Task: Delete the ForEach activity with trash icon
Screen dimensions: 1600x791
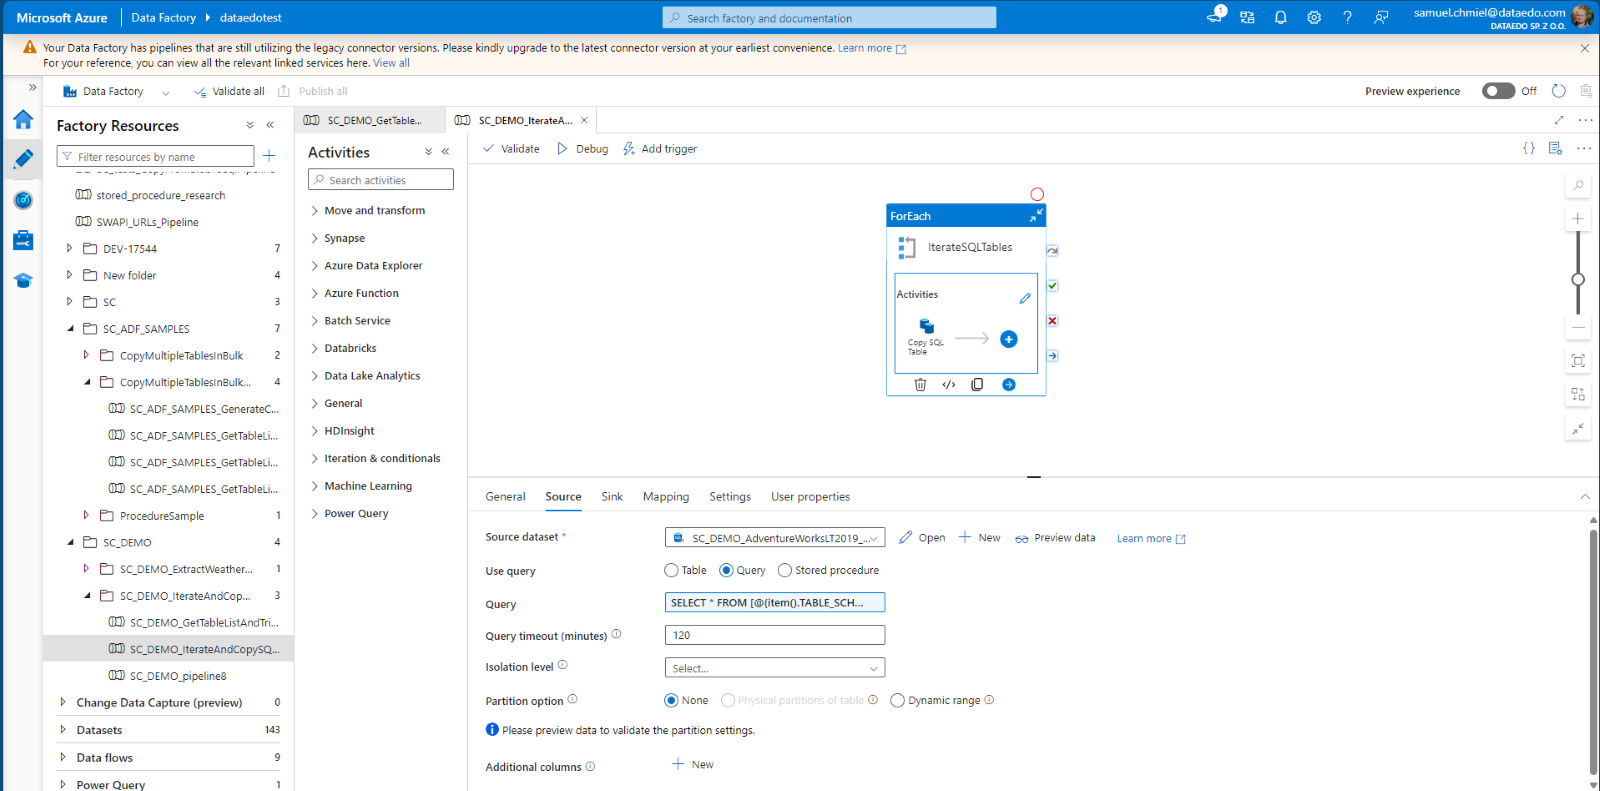Action: [920, 385]
